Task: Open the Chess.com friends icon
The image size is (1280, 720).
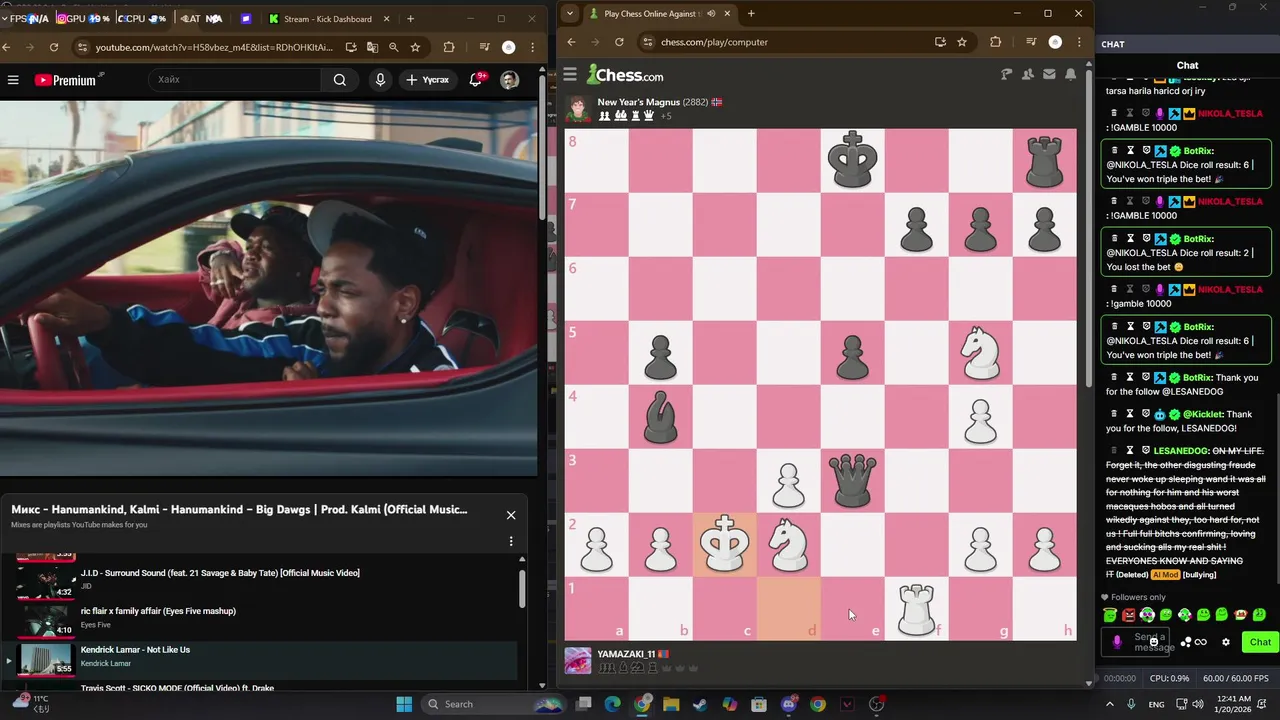Action: pyautogui.click(x=1028, y=74)
